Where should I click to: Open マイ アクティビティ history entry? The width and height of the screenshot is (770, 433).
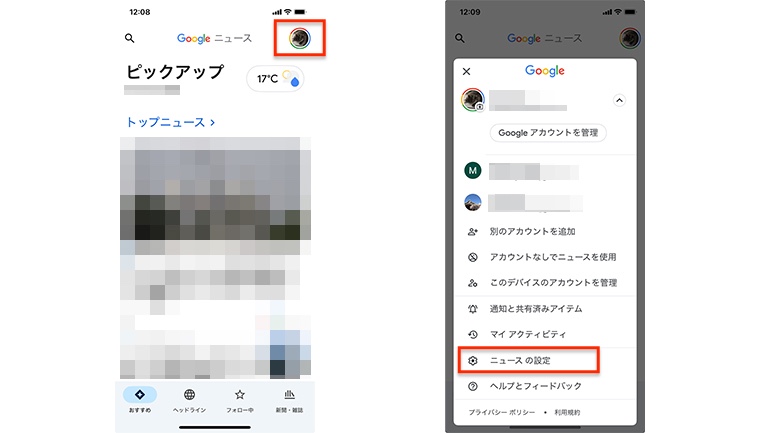[545, 334]
